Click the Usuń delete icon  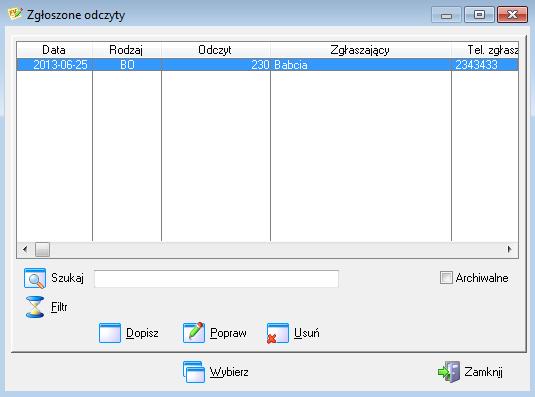click(278, 333)
